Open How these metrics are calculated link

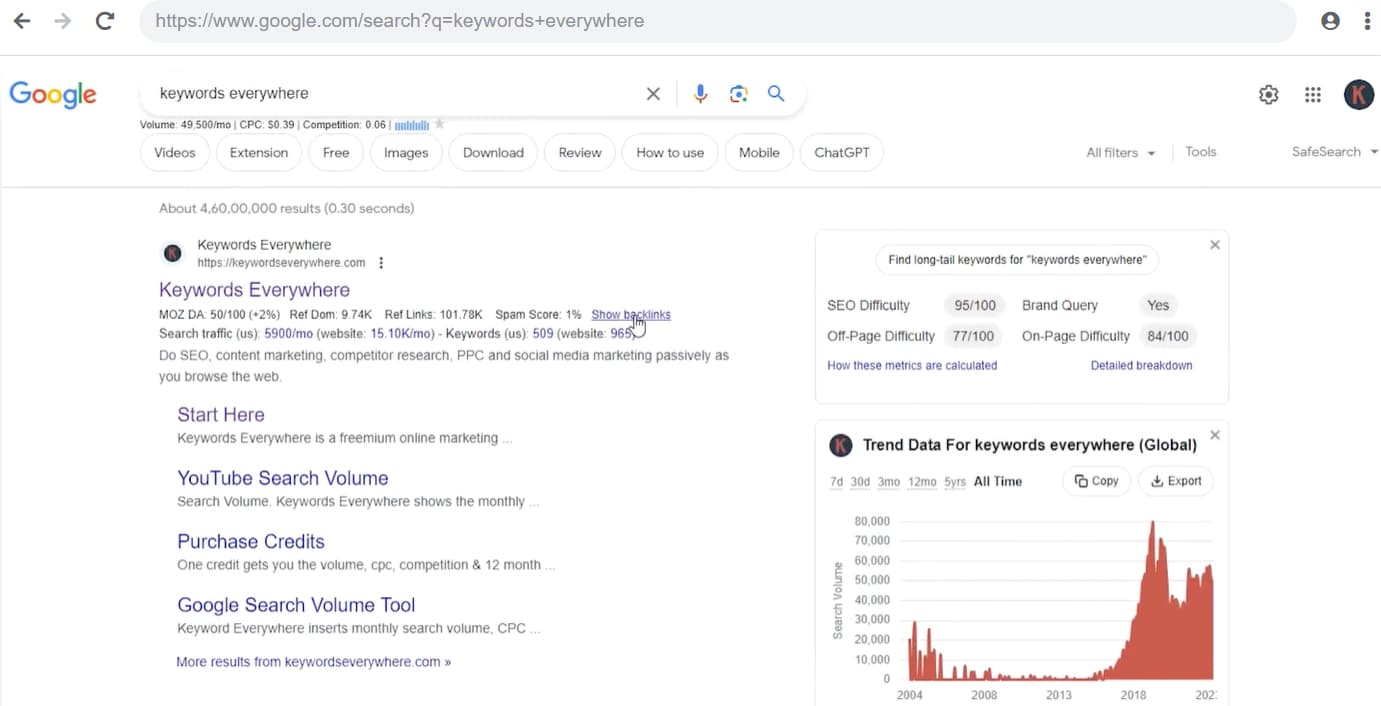click(912, 366)
